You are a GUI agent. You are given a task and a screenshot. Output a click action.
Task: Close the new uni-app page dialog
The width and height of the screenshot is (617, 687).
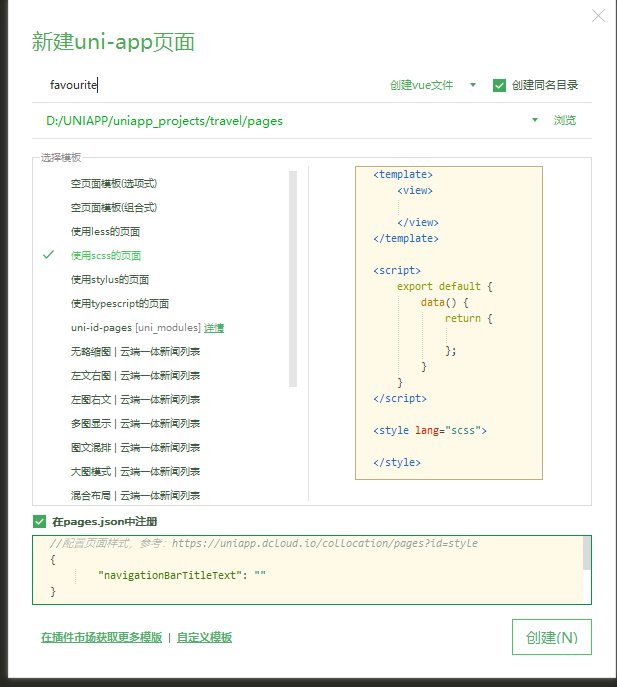(598, 16)
